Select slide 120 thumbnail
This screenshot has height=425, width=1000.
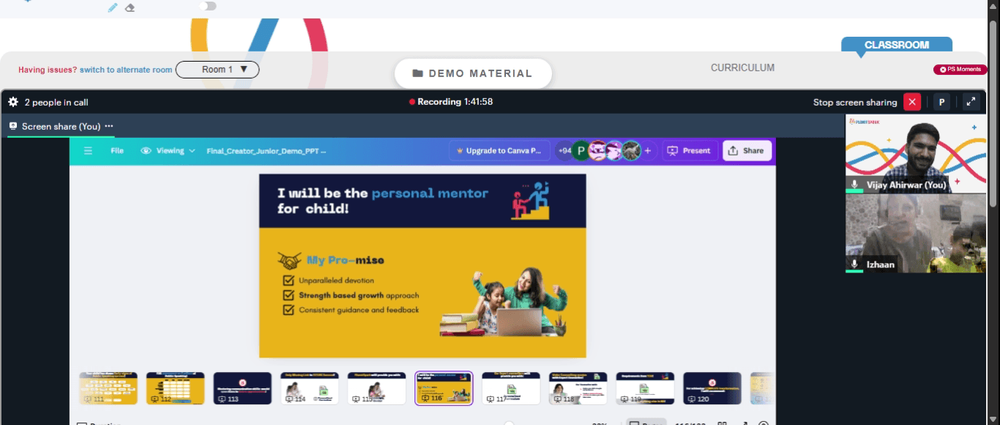[712, 389]
